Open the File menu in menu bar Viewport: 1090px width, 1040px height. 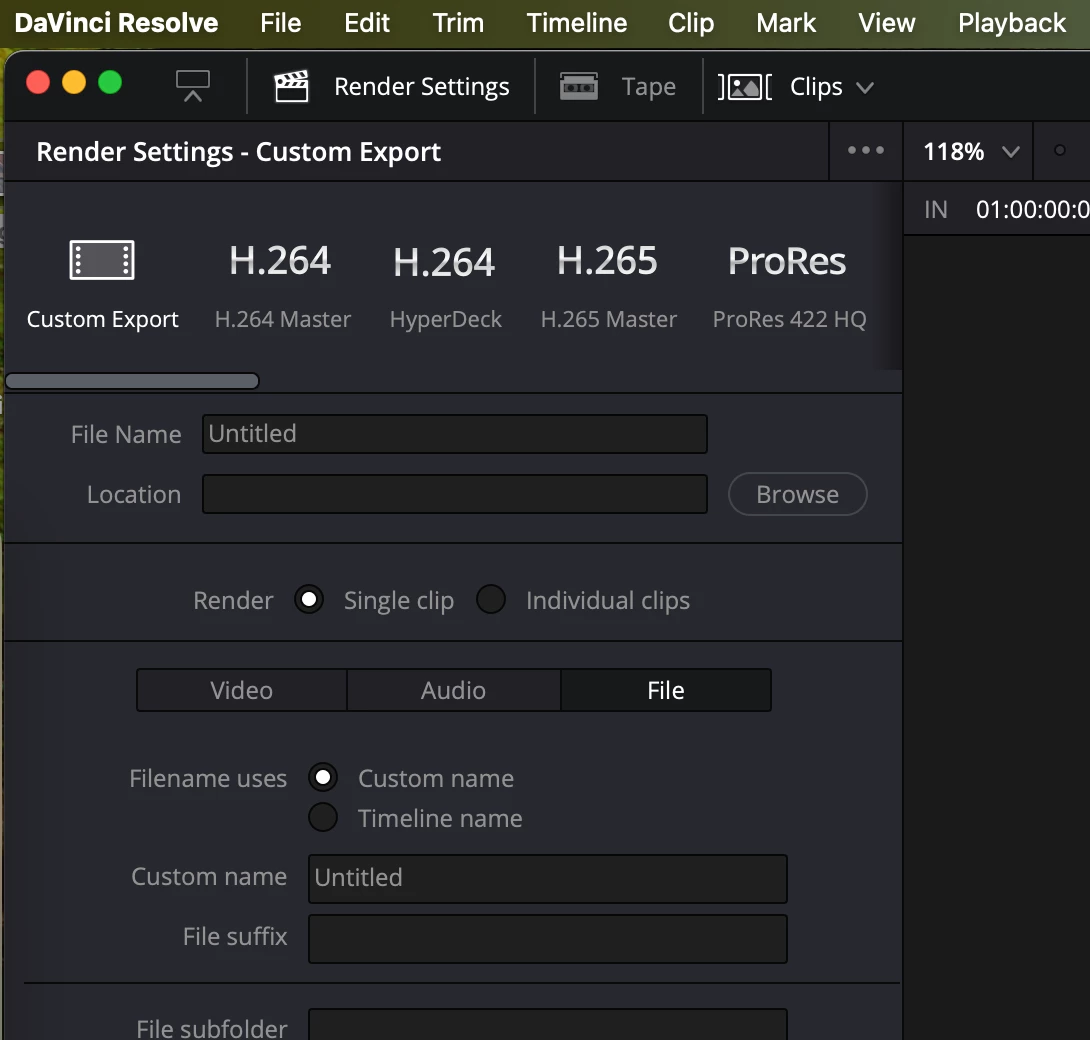(x=281, y=23)
